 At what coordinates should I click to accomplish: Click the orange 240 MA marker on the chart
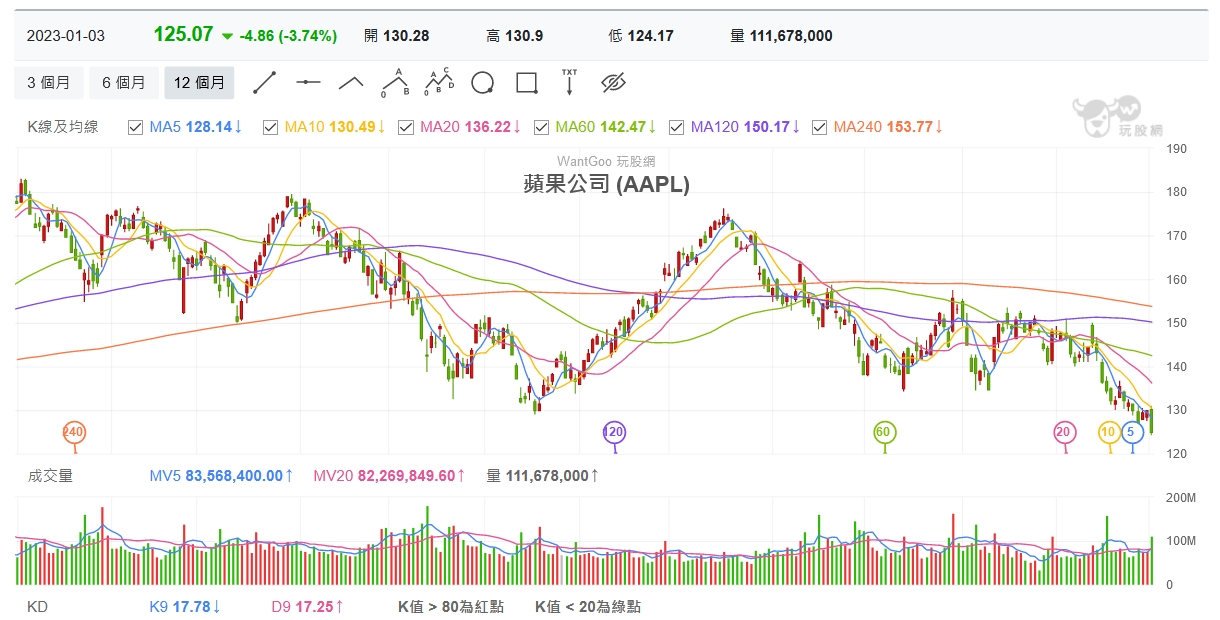73,432
